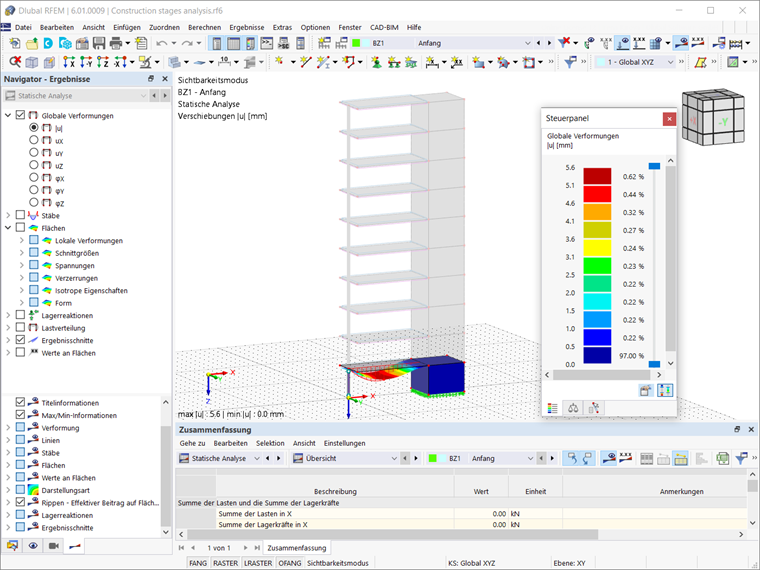Select the uZ deformation radio button
The height and width of the screenshot is (570, 760).
[33, 165]
